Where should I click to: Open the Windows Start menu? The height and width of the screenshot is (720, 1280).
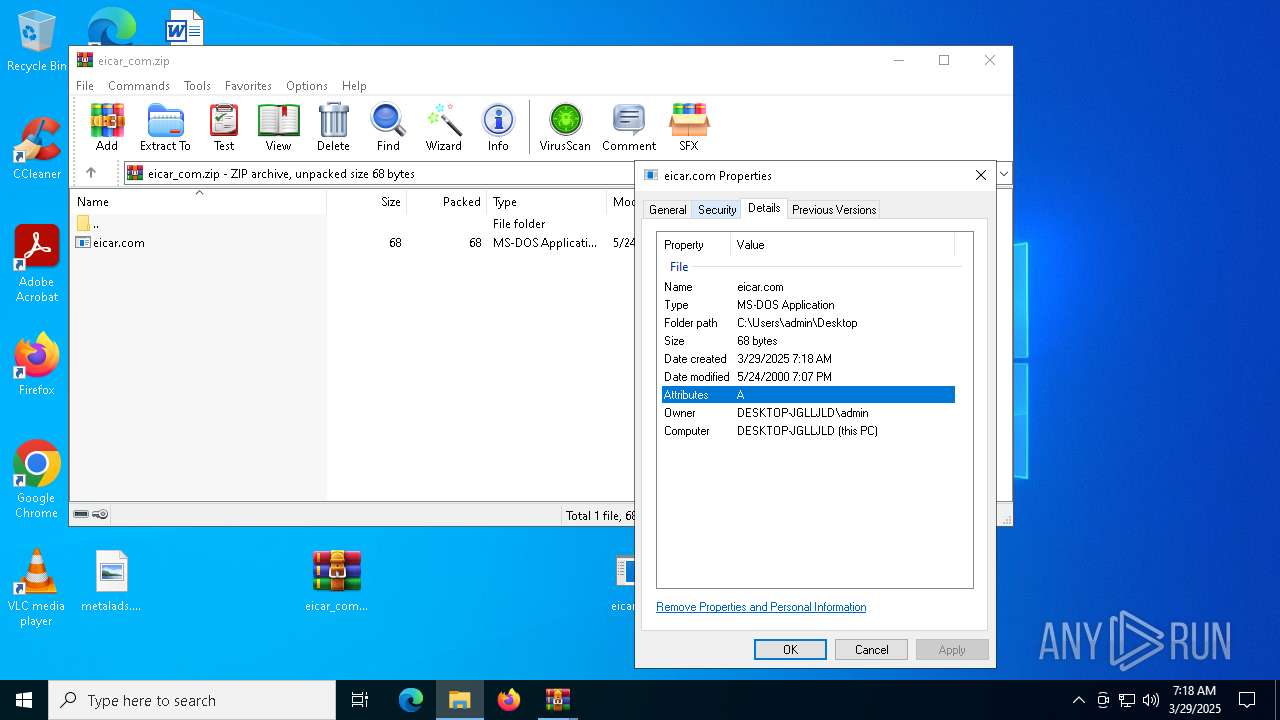(24, 700)
